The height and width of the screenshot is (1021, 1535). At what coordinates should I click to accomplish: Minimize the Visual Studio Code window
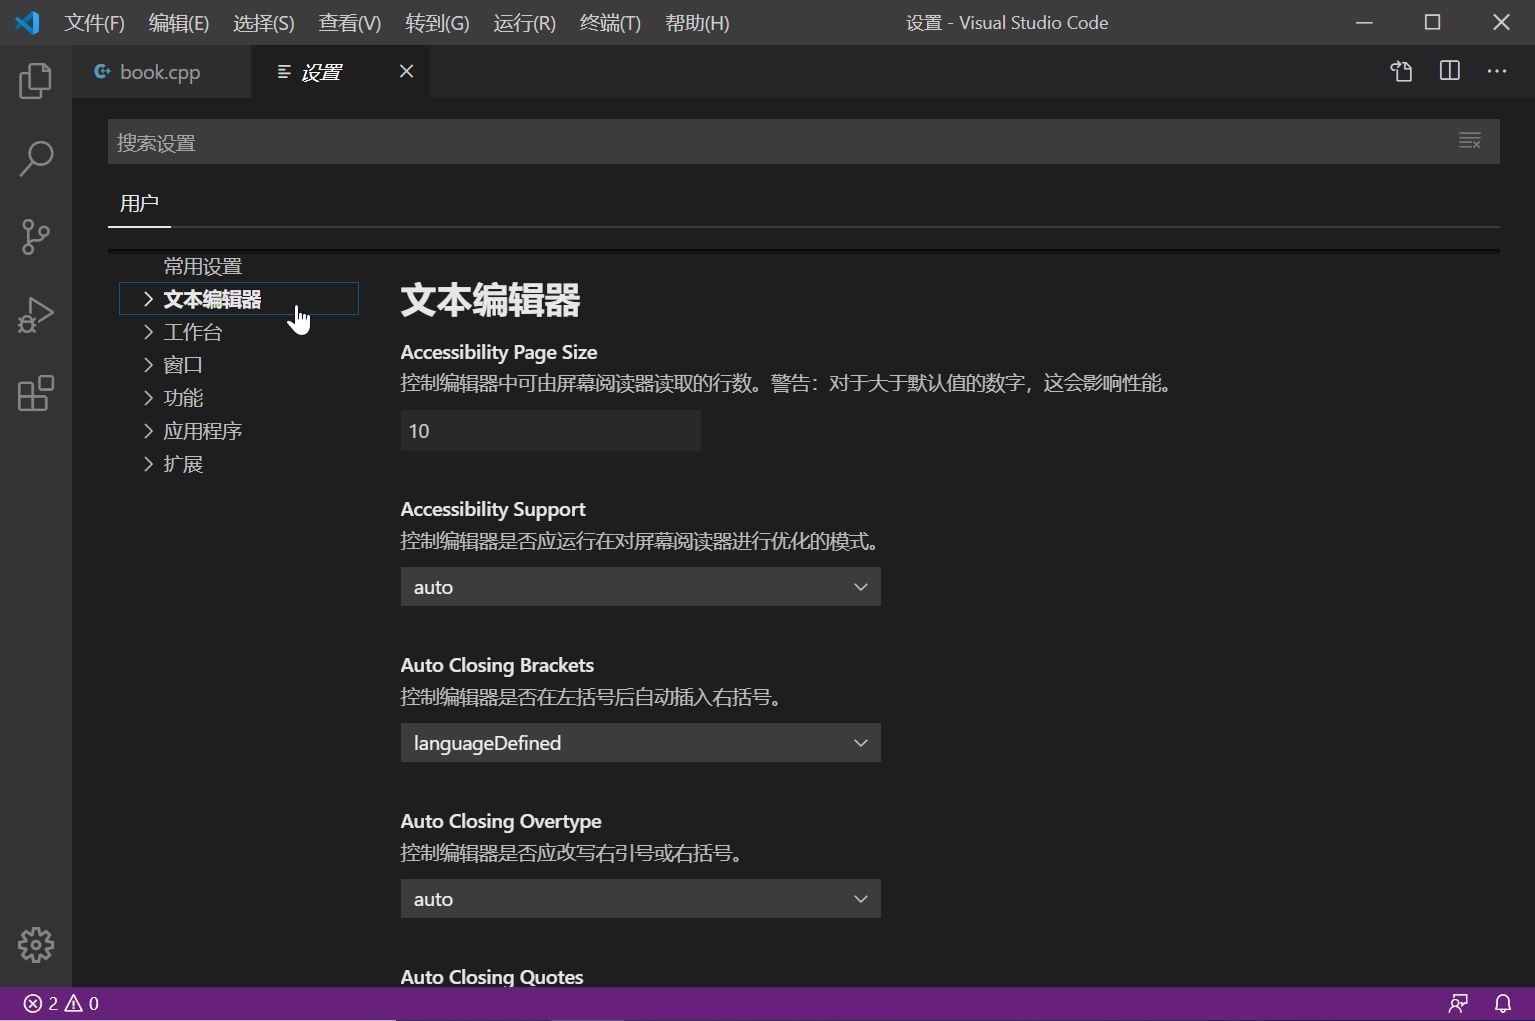click(1364, 22)
